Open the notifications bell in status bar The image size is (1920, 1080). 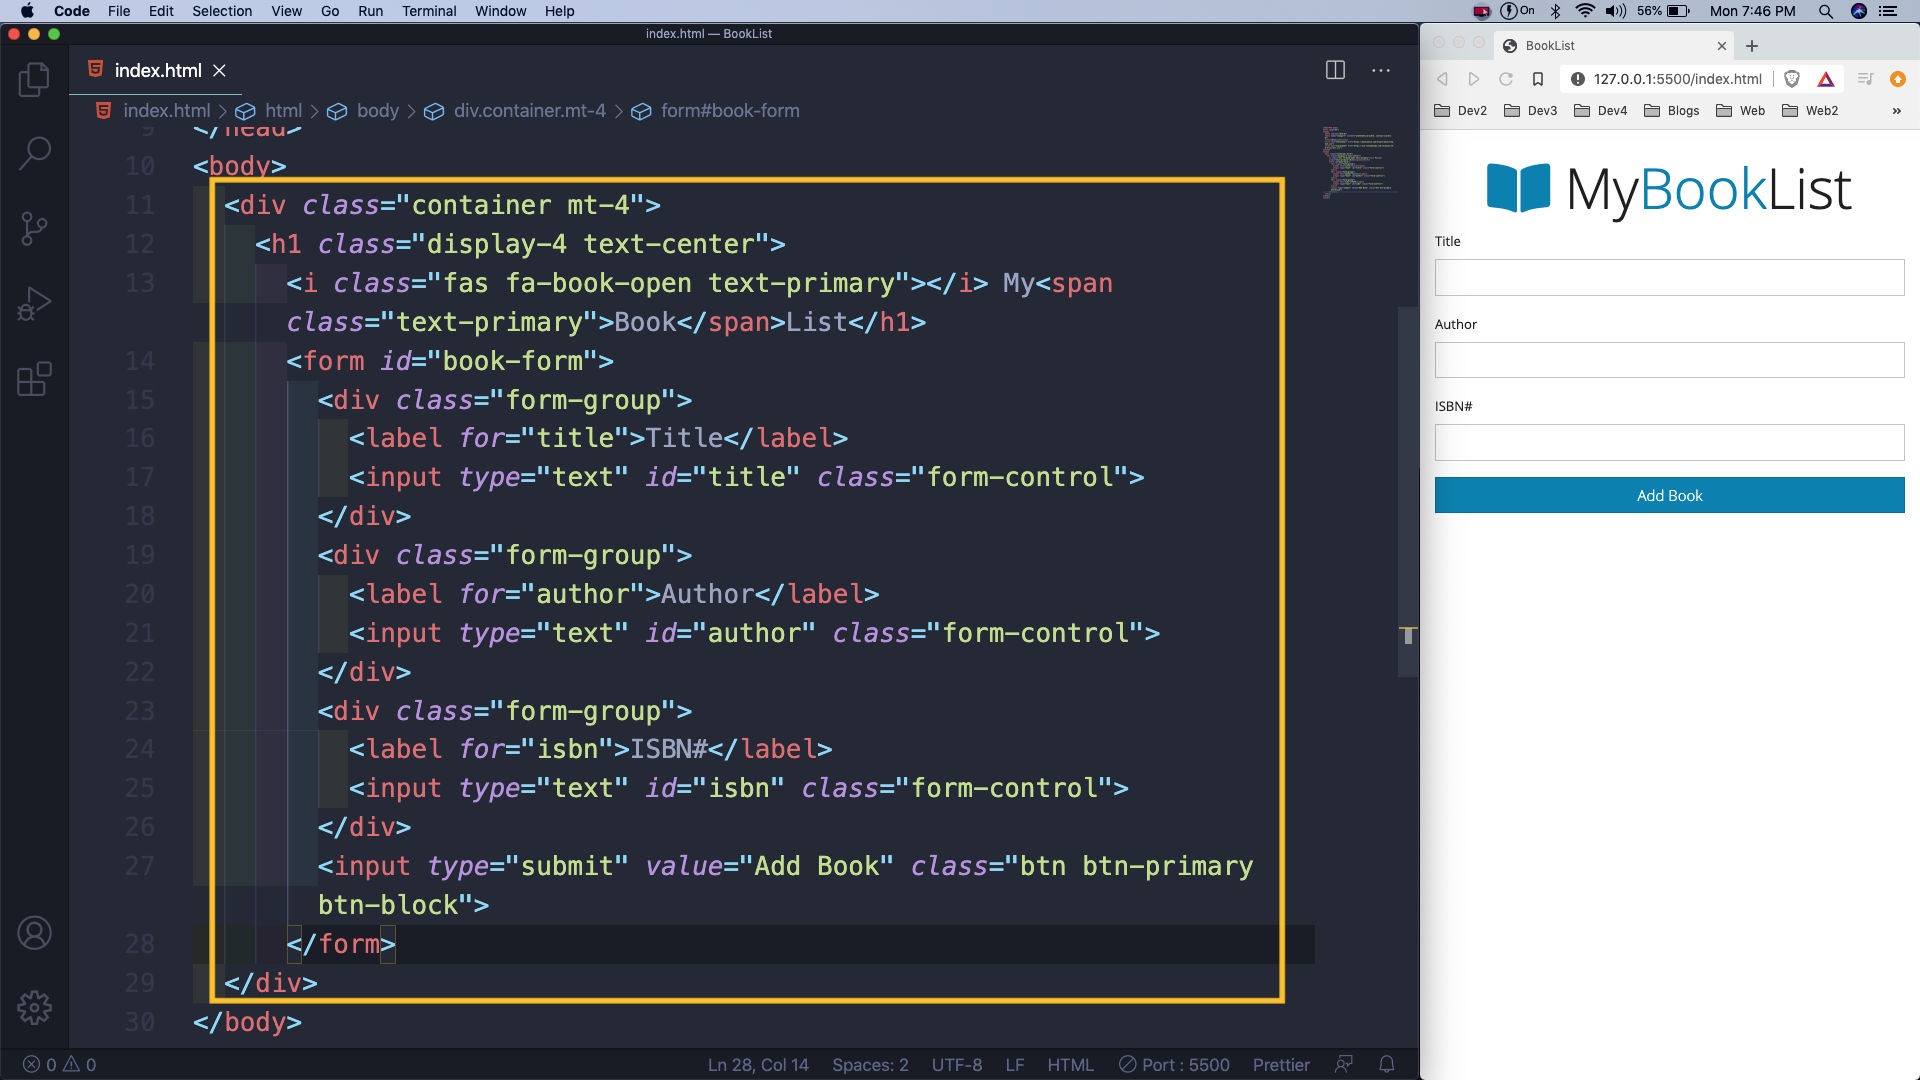(x=1387, y=1065)
